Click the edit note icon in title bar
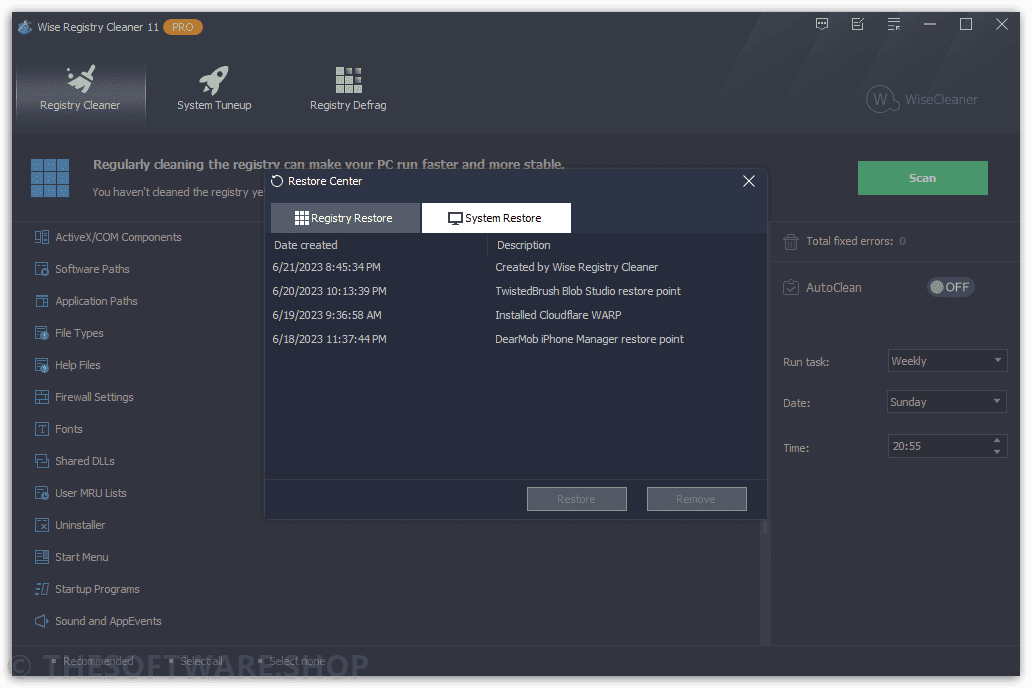 click(858, 24)
